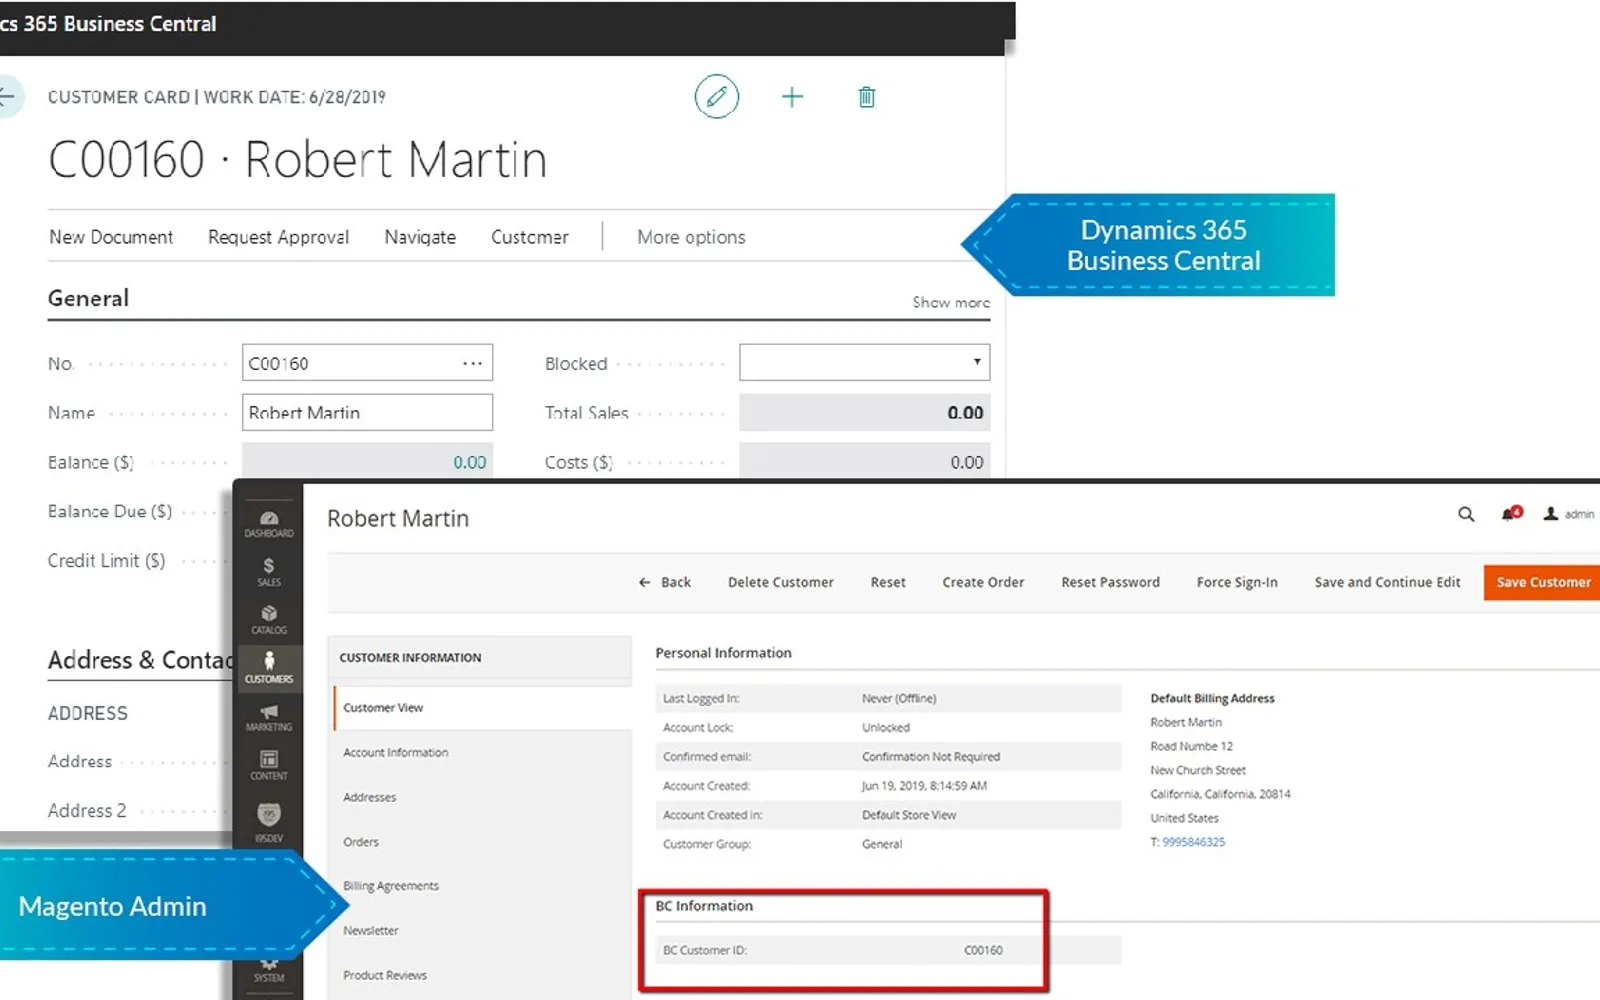
Task: Select Newsletter tab
Action: click(370, 930)
